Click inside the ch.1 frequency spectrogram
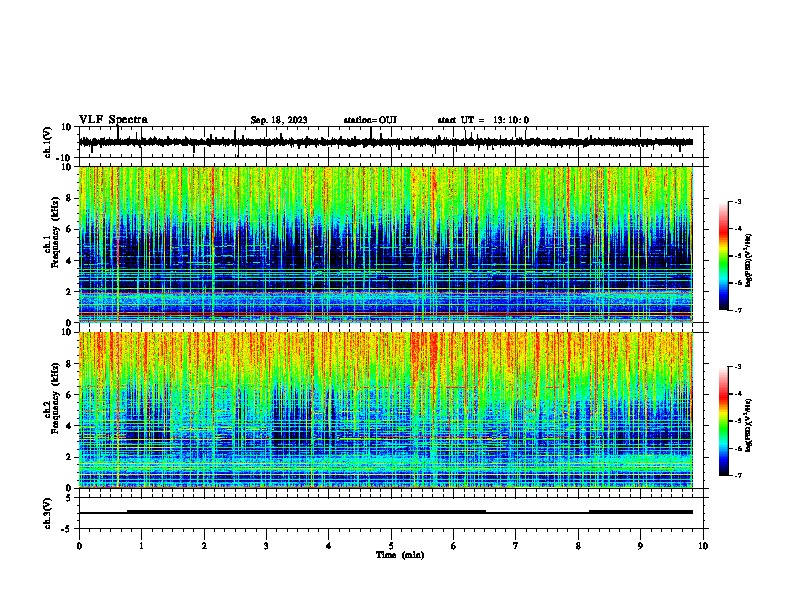 tap(386, 244)
